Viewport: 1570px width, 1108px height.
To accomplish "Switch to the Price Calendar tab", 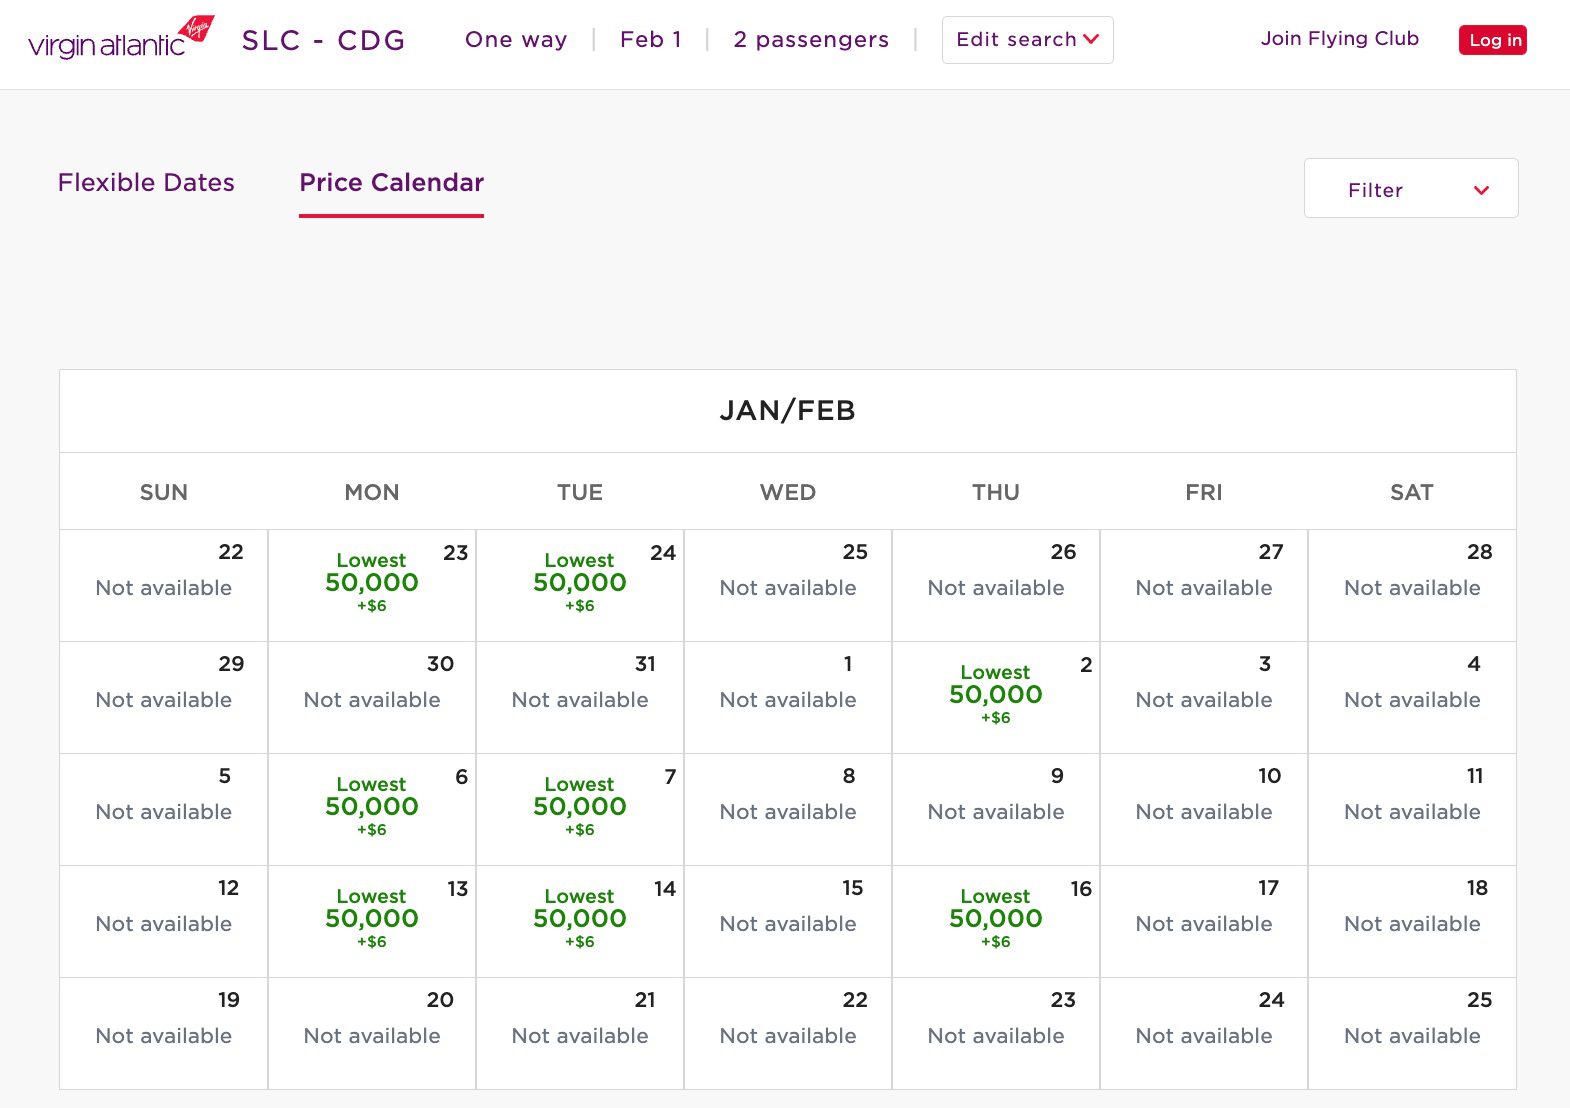I will (x=391, y=183).
